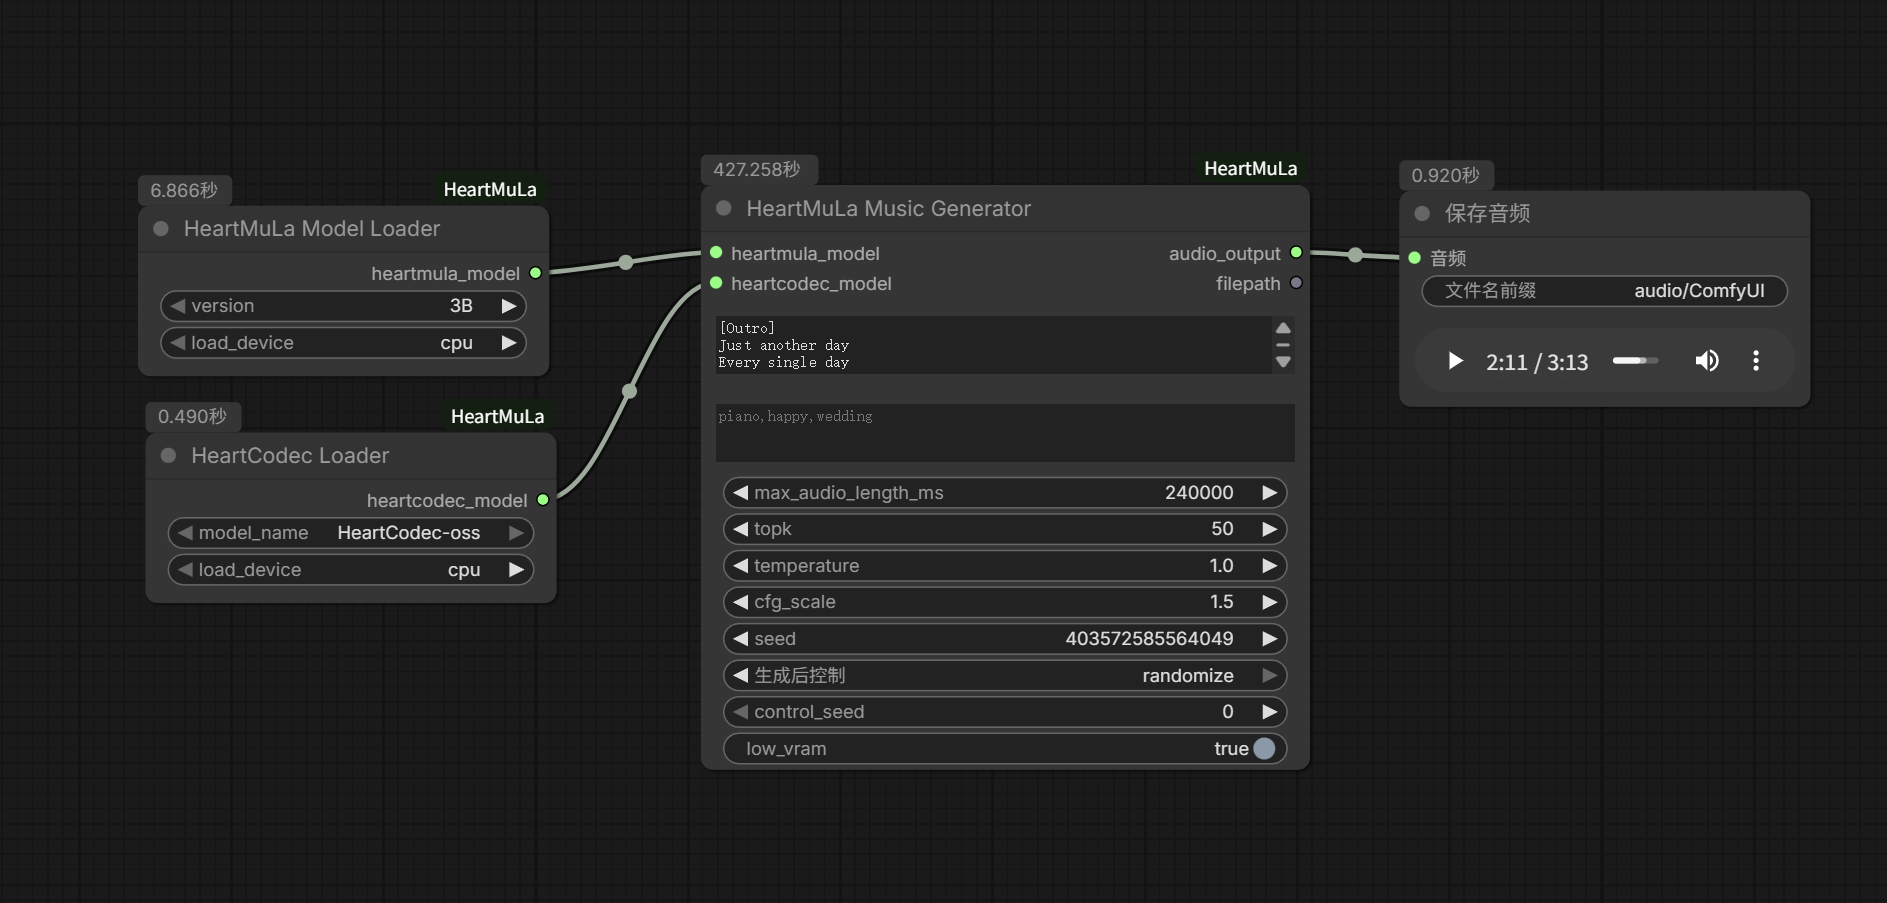Click heartcodec_model input port on Music Generator
The width and height of the screenshot is (1887, 903).
(716, 283)
